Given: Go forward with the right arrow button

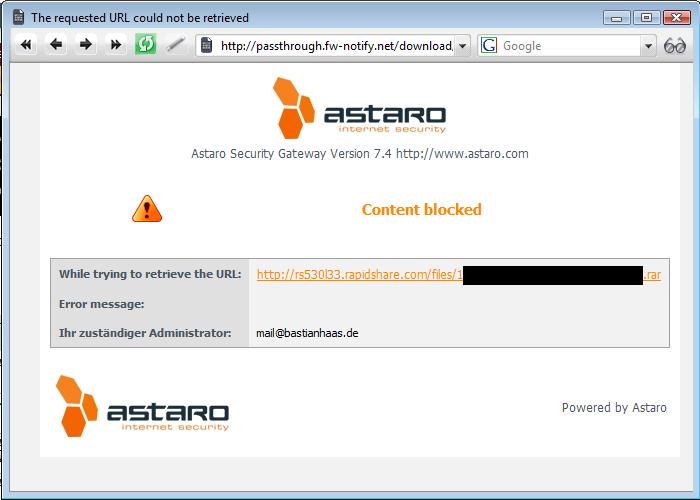Looking at the screenshot, I should tap(86, 45).
